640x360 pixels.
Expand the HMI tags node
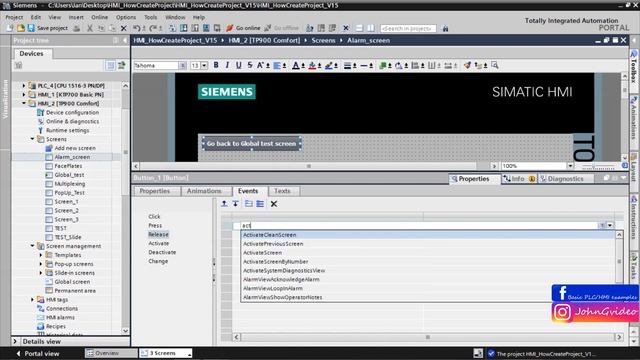click(x=32, y=300)
